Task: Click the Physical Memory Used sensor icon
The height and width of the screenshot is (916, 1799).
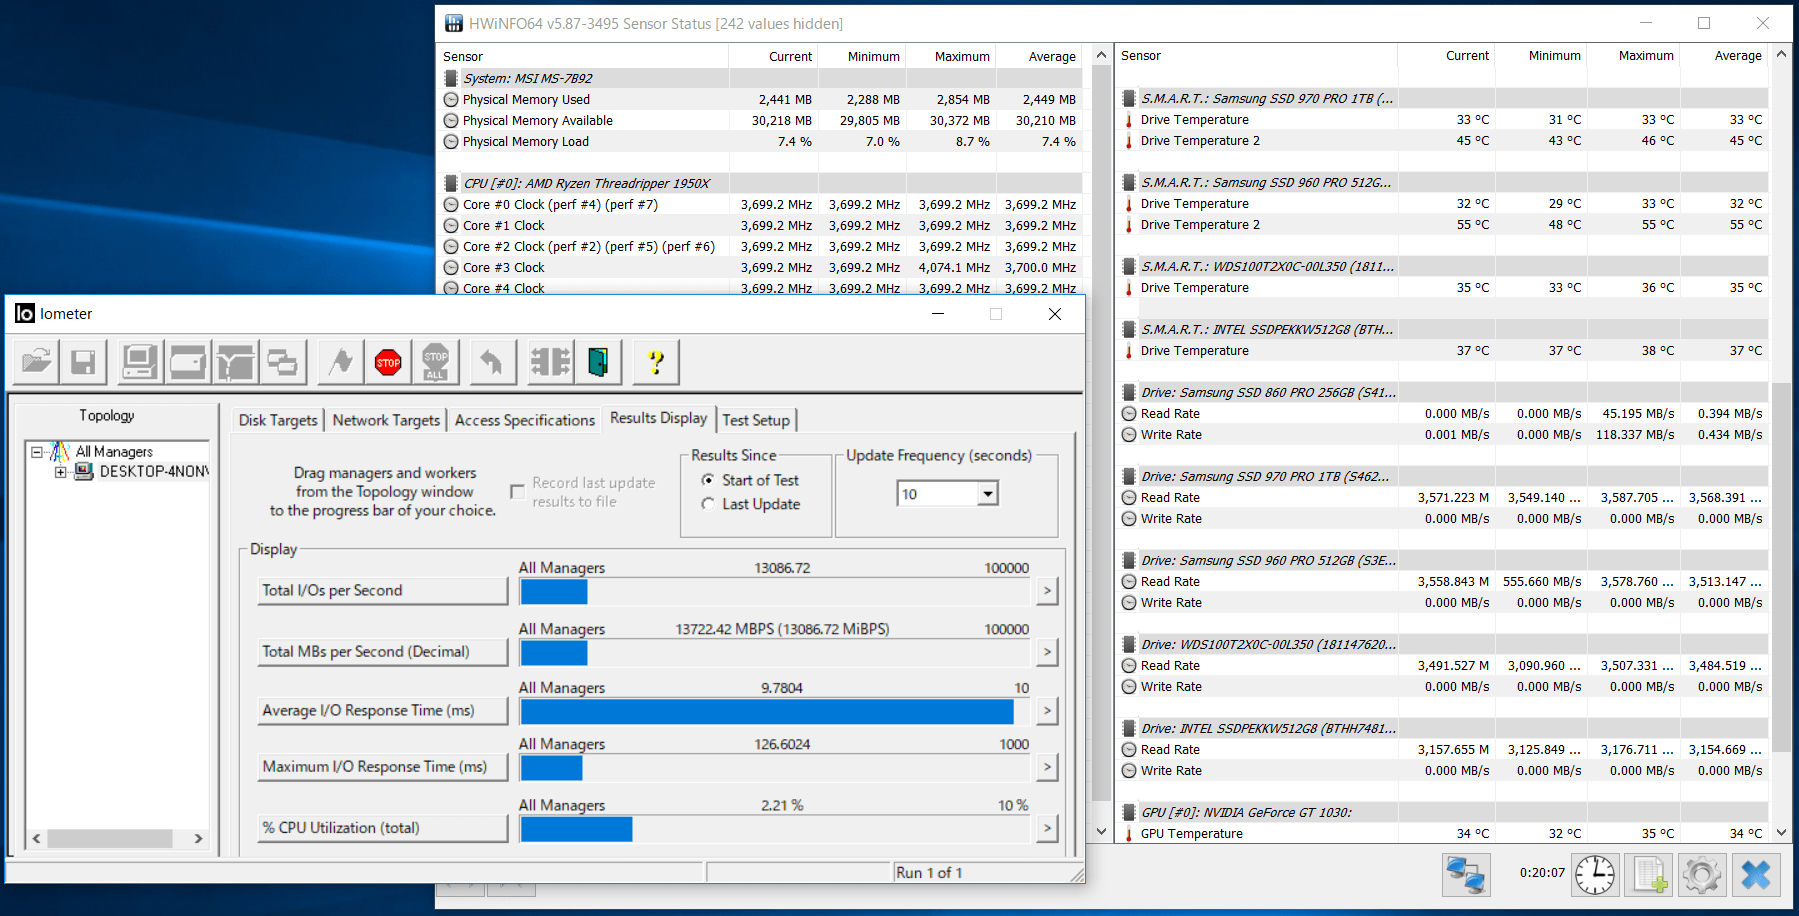Action: pyautogui.click(x=451, y=100)
